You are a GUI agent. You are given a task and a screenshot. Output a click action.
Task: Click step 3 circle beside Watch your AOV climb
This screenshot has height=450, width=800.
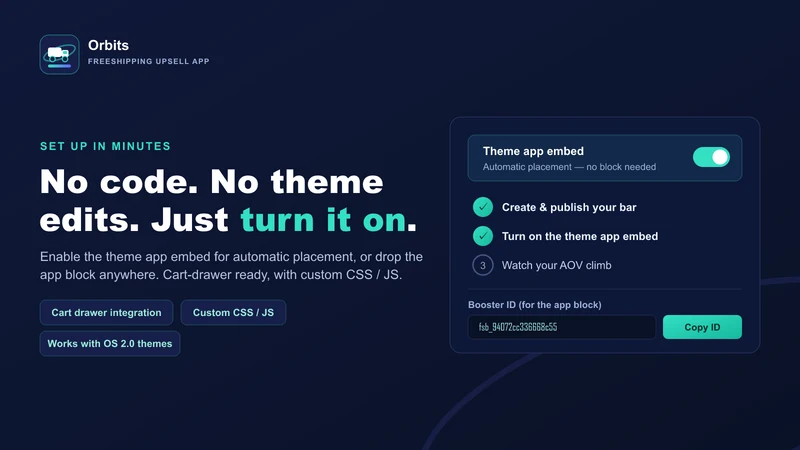tap(483, 265)
